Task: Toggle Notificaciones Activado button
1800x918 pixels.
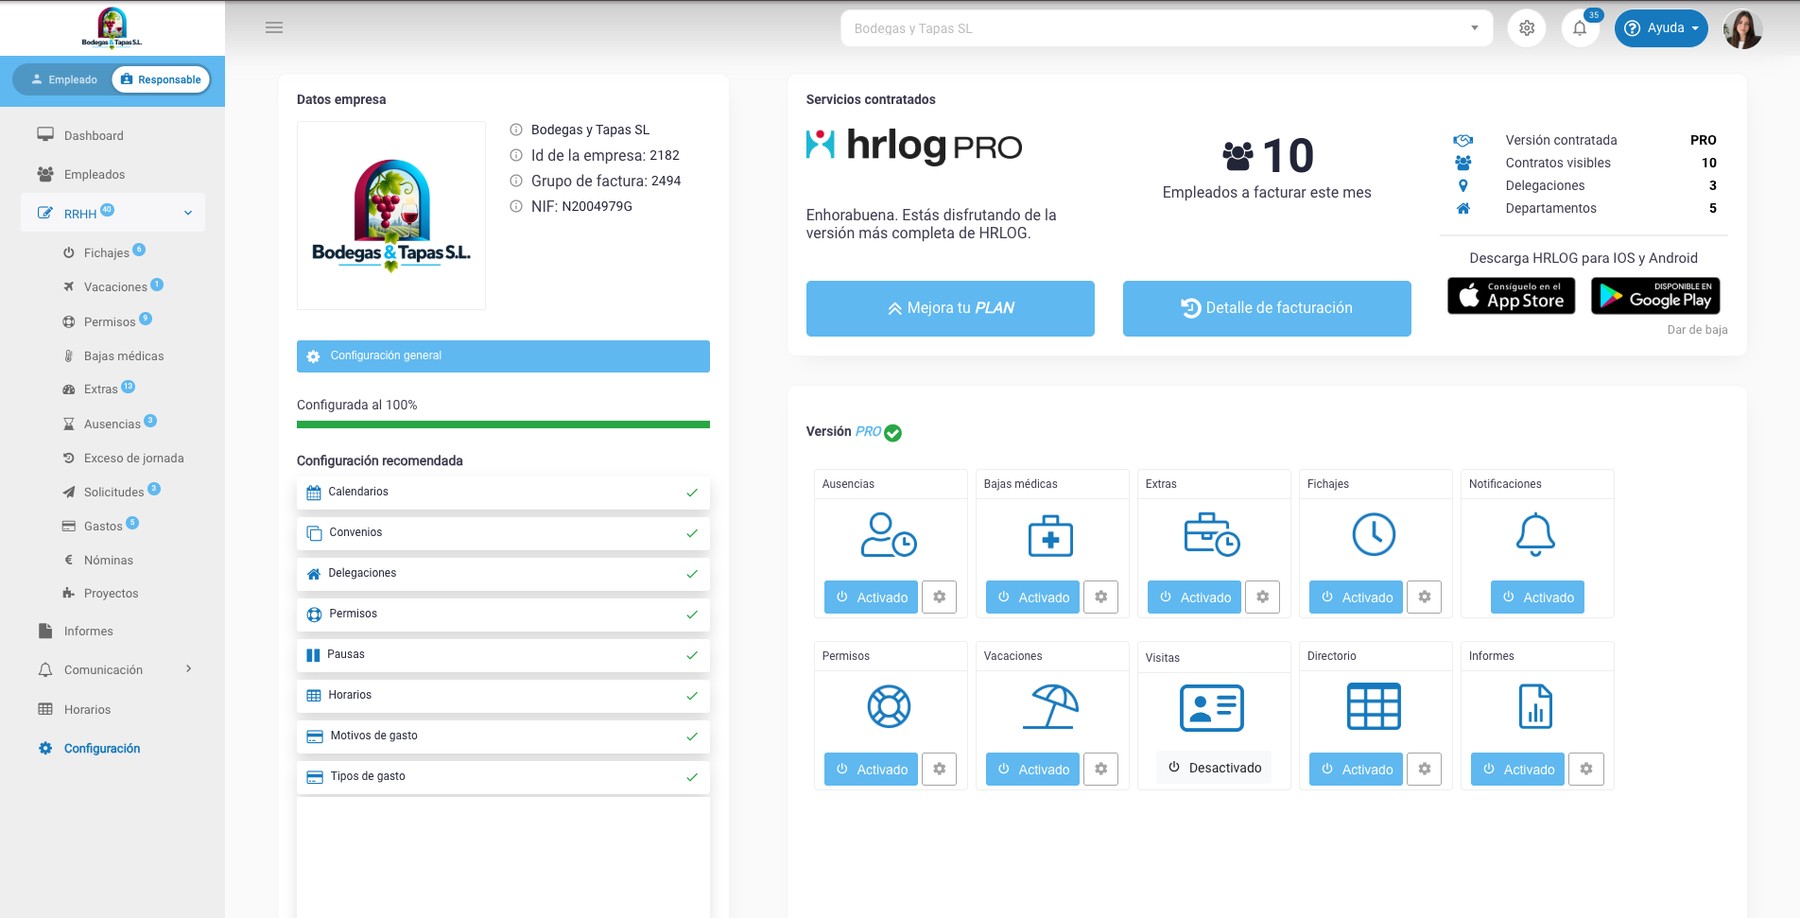Action: pyautogui.click(x=1537, y=597)
